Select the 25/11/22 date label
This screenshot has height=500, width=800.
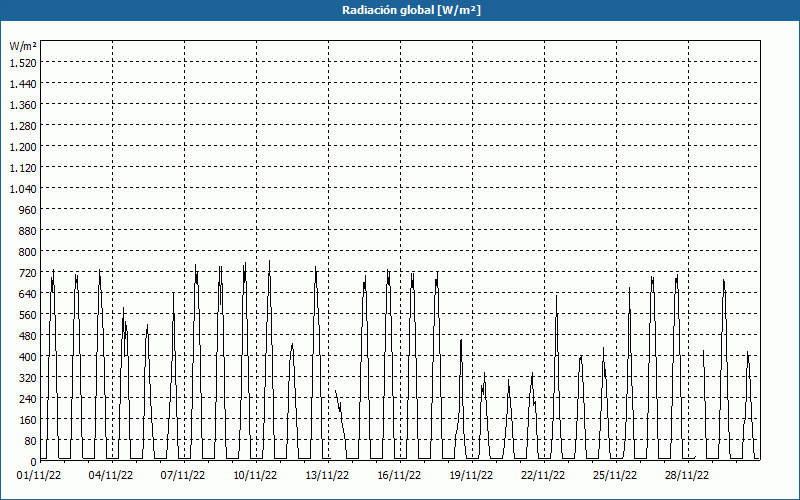(x=615, y=476)
